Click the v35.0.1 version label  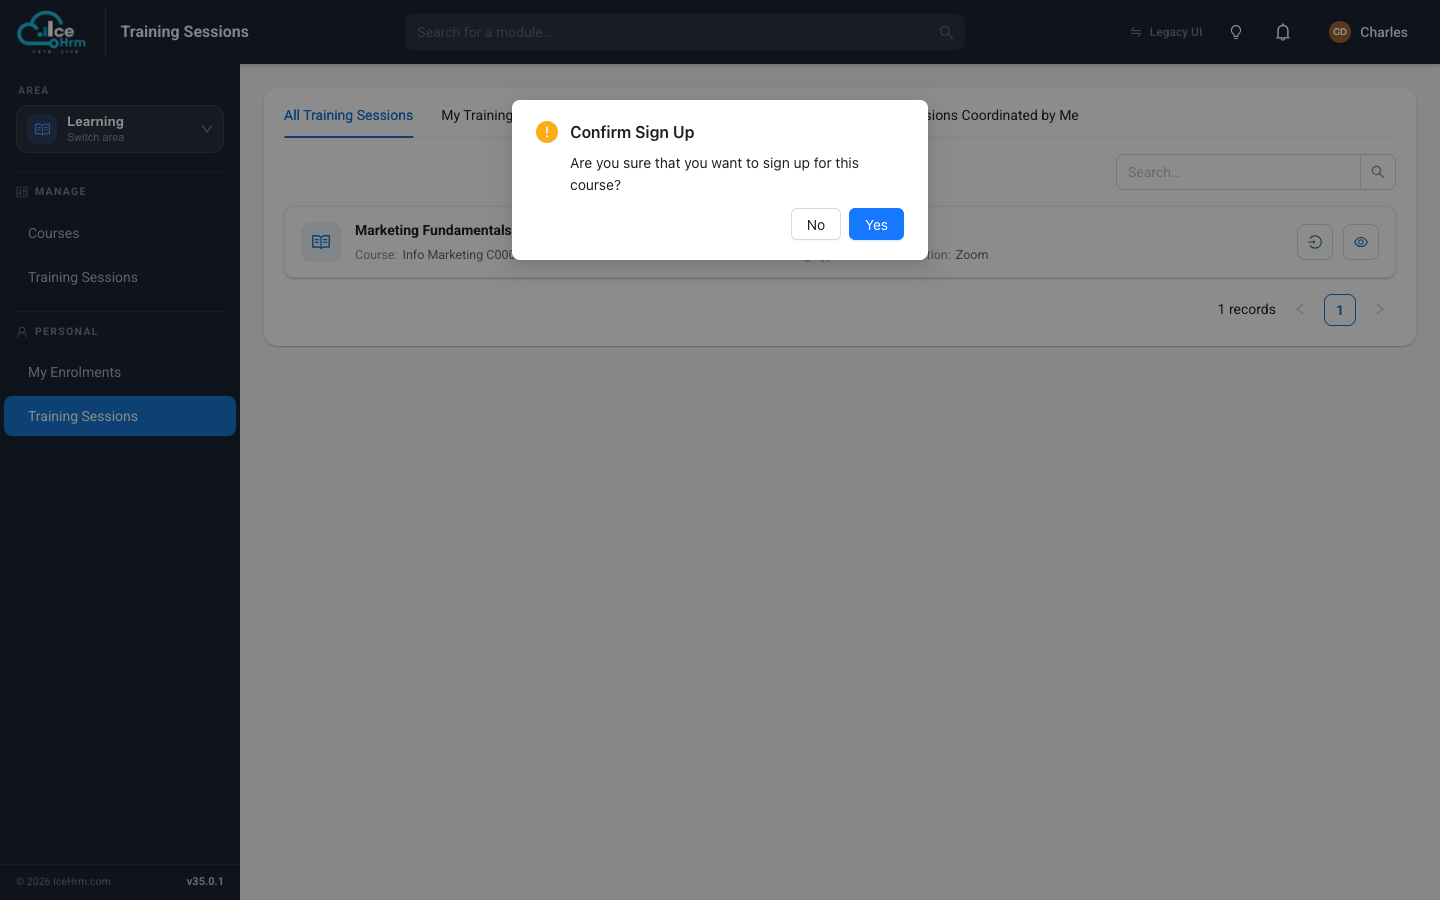point(205,881)
